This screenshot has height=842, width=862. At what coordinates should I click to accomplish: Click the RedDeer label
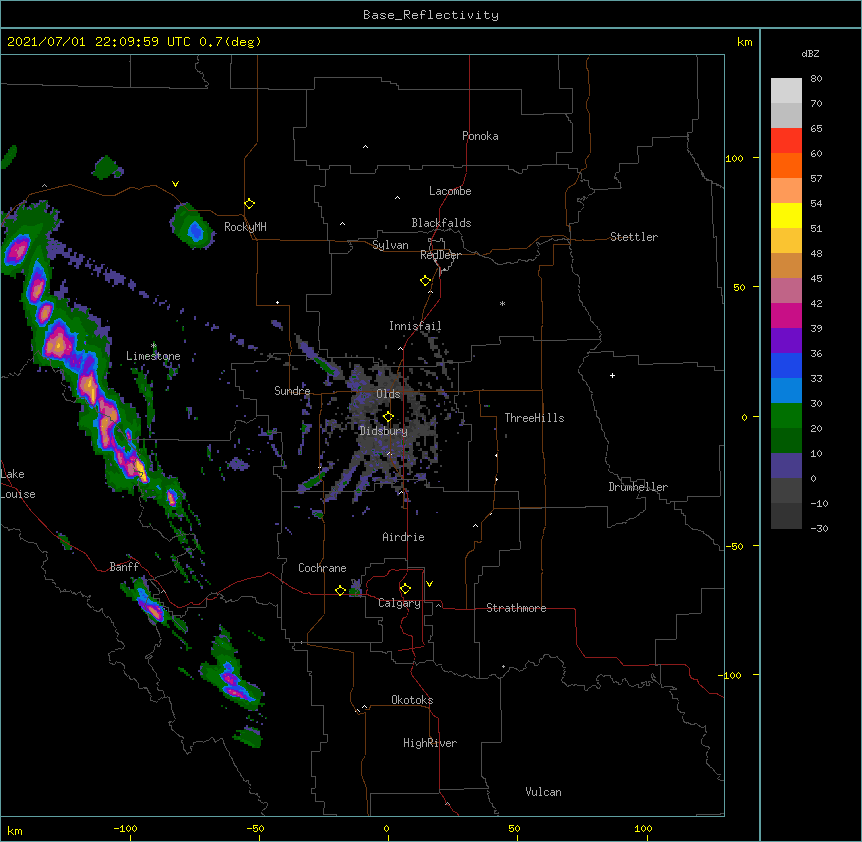(440, 255)
